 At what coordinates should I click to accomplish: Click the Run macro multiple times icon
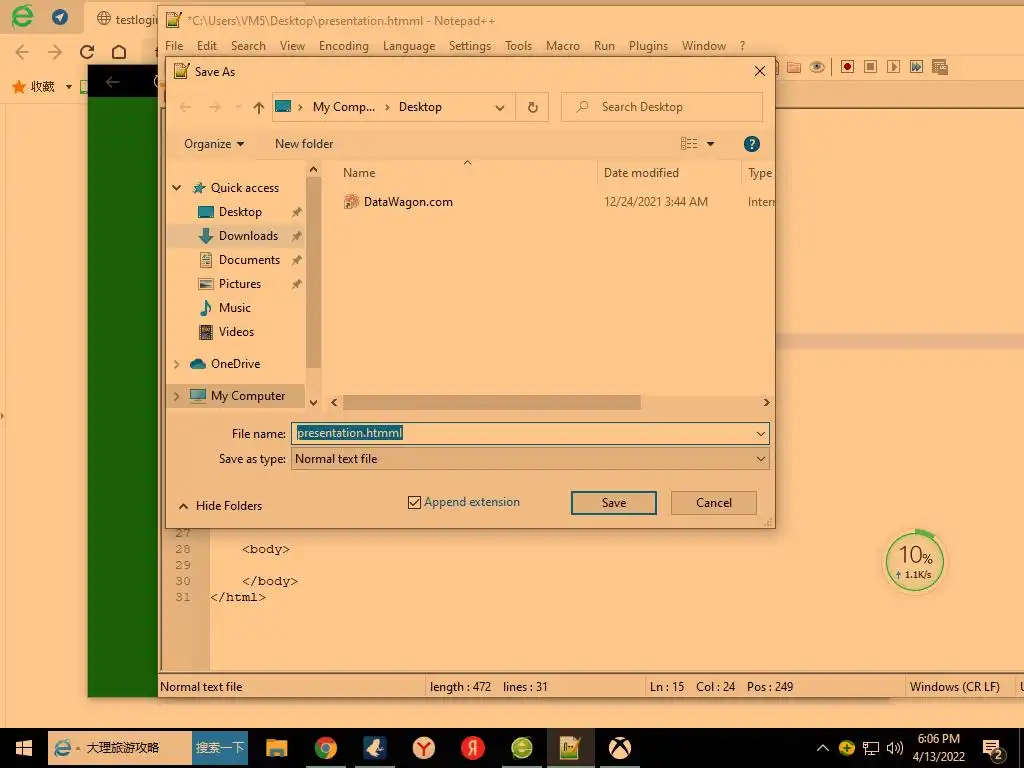916,67
